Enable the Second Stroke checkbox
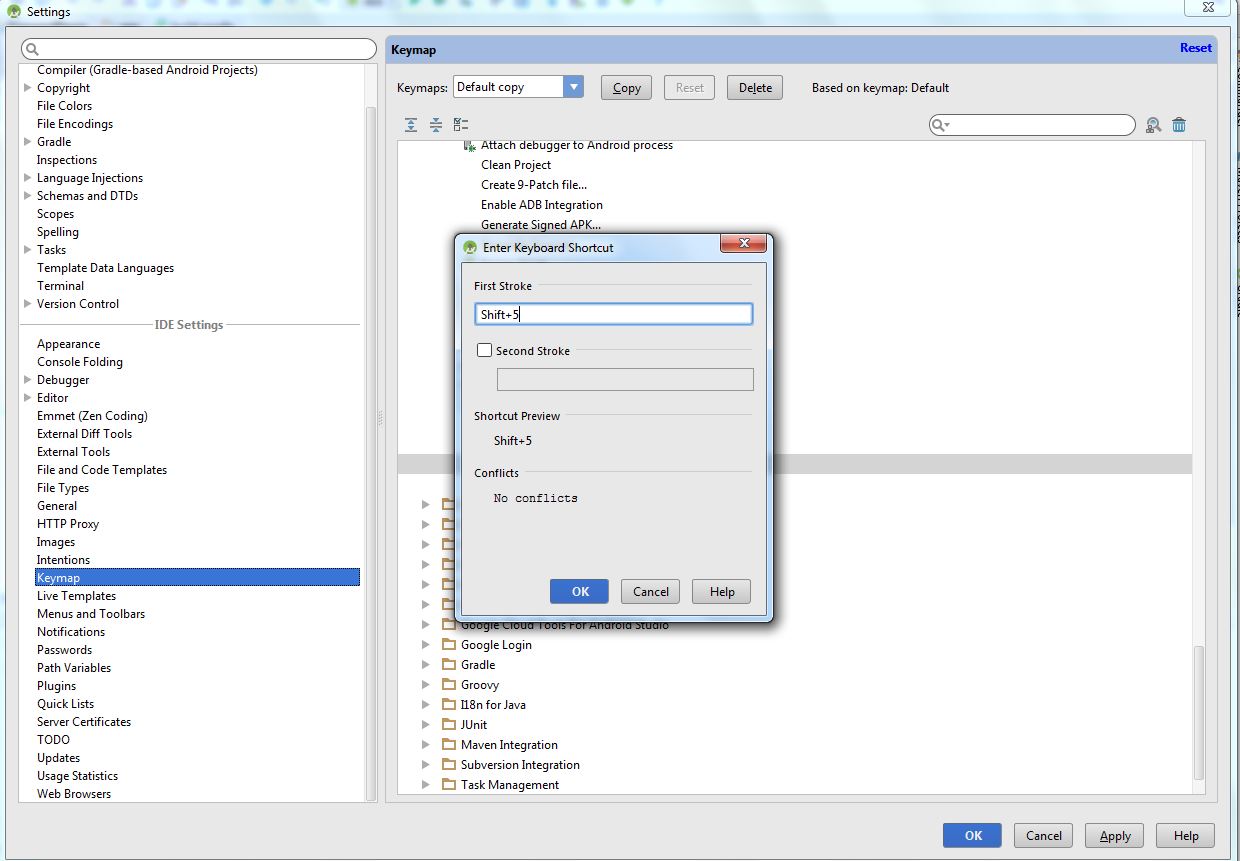Viewport: 1240px width, 861px height. point(484,350)
